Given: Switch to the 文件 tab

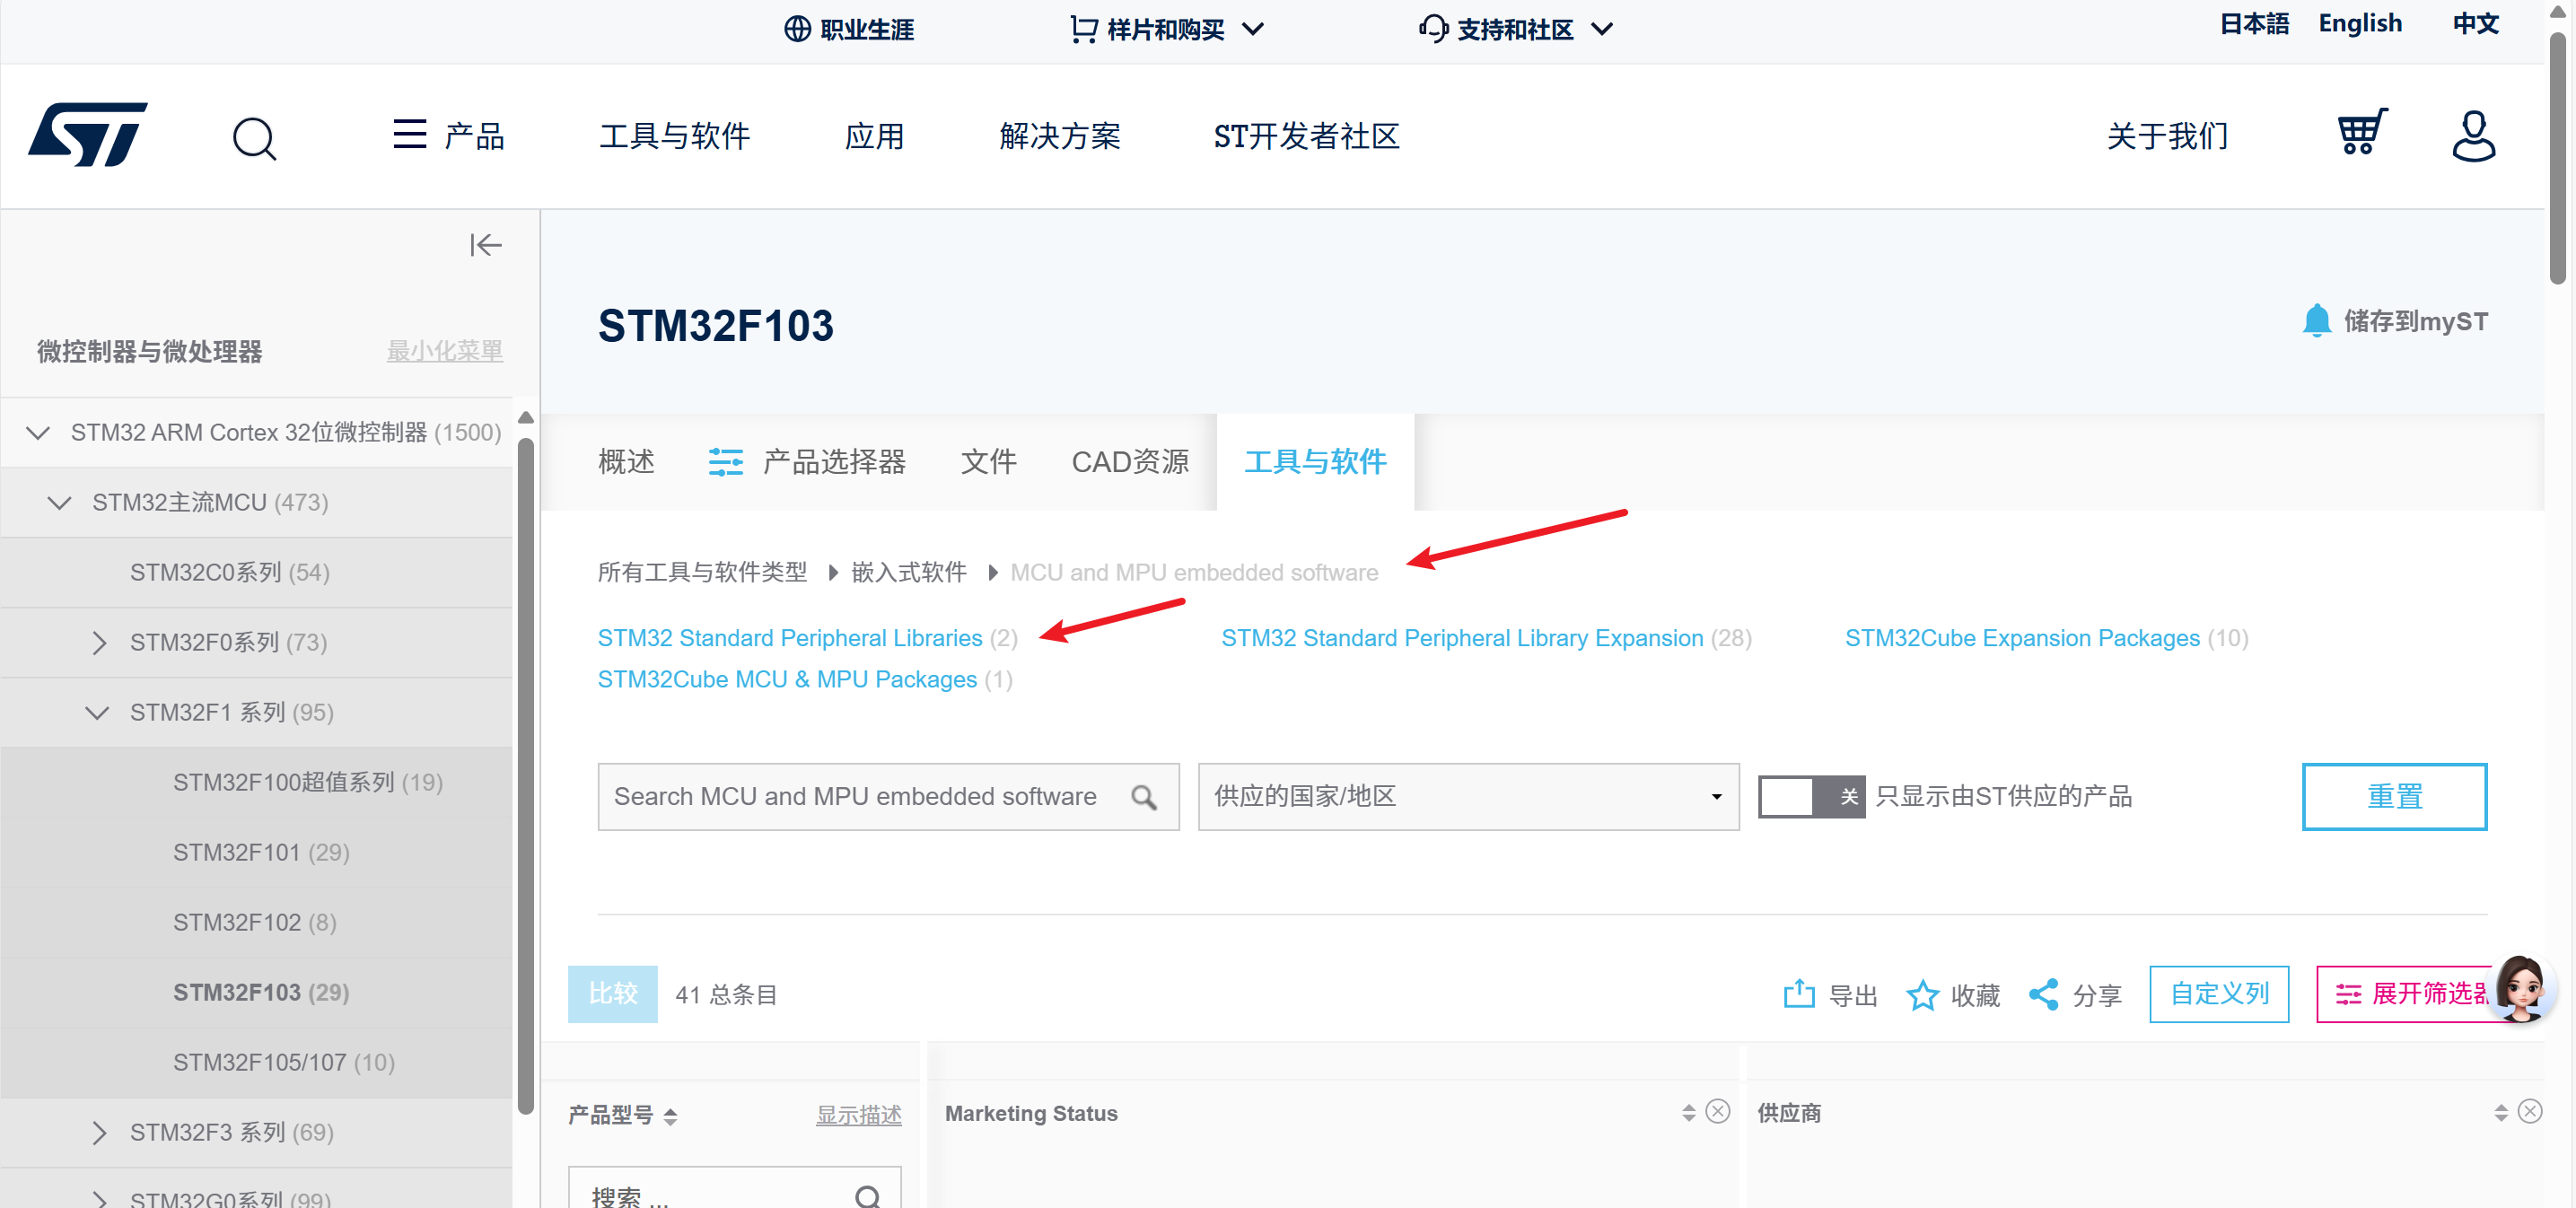Looking at the screenshot, I should [x=988, y=461].
